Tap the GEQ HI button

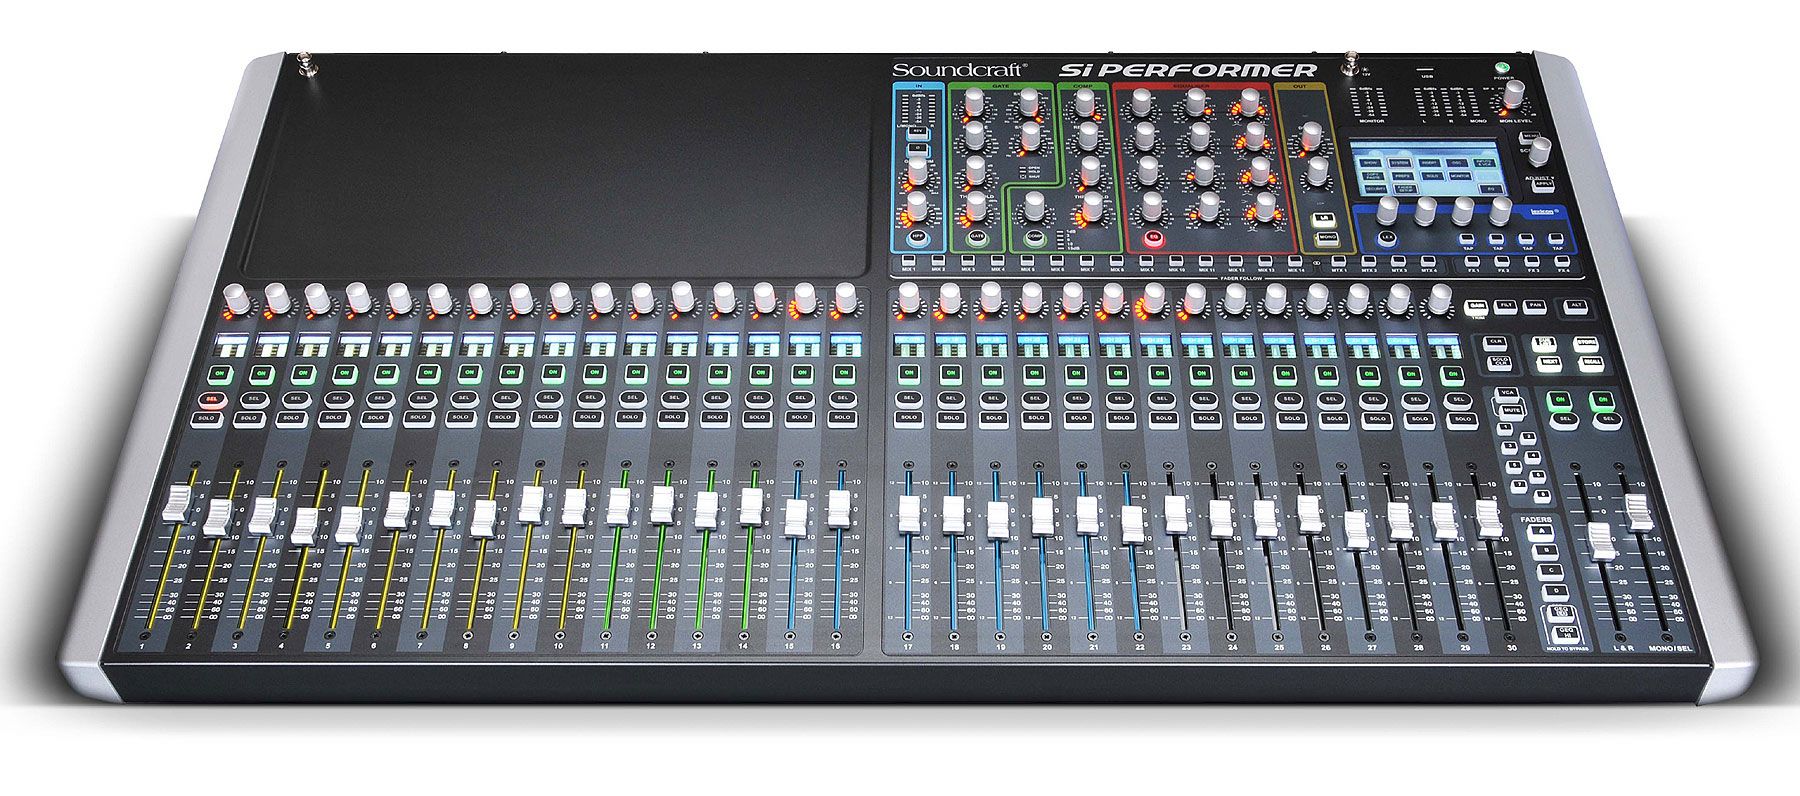[1565, 634]
